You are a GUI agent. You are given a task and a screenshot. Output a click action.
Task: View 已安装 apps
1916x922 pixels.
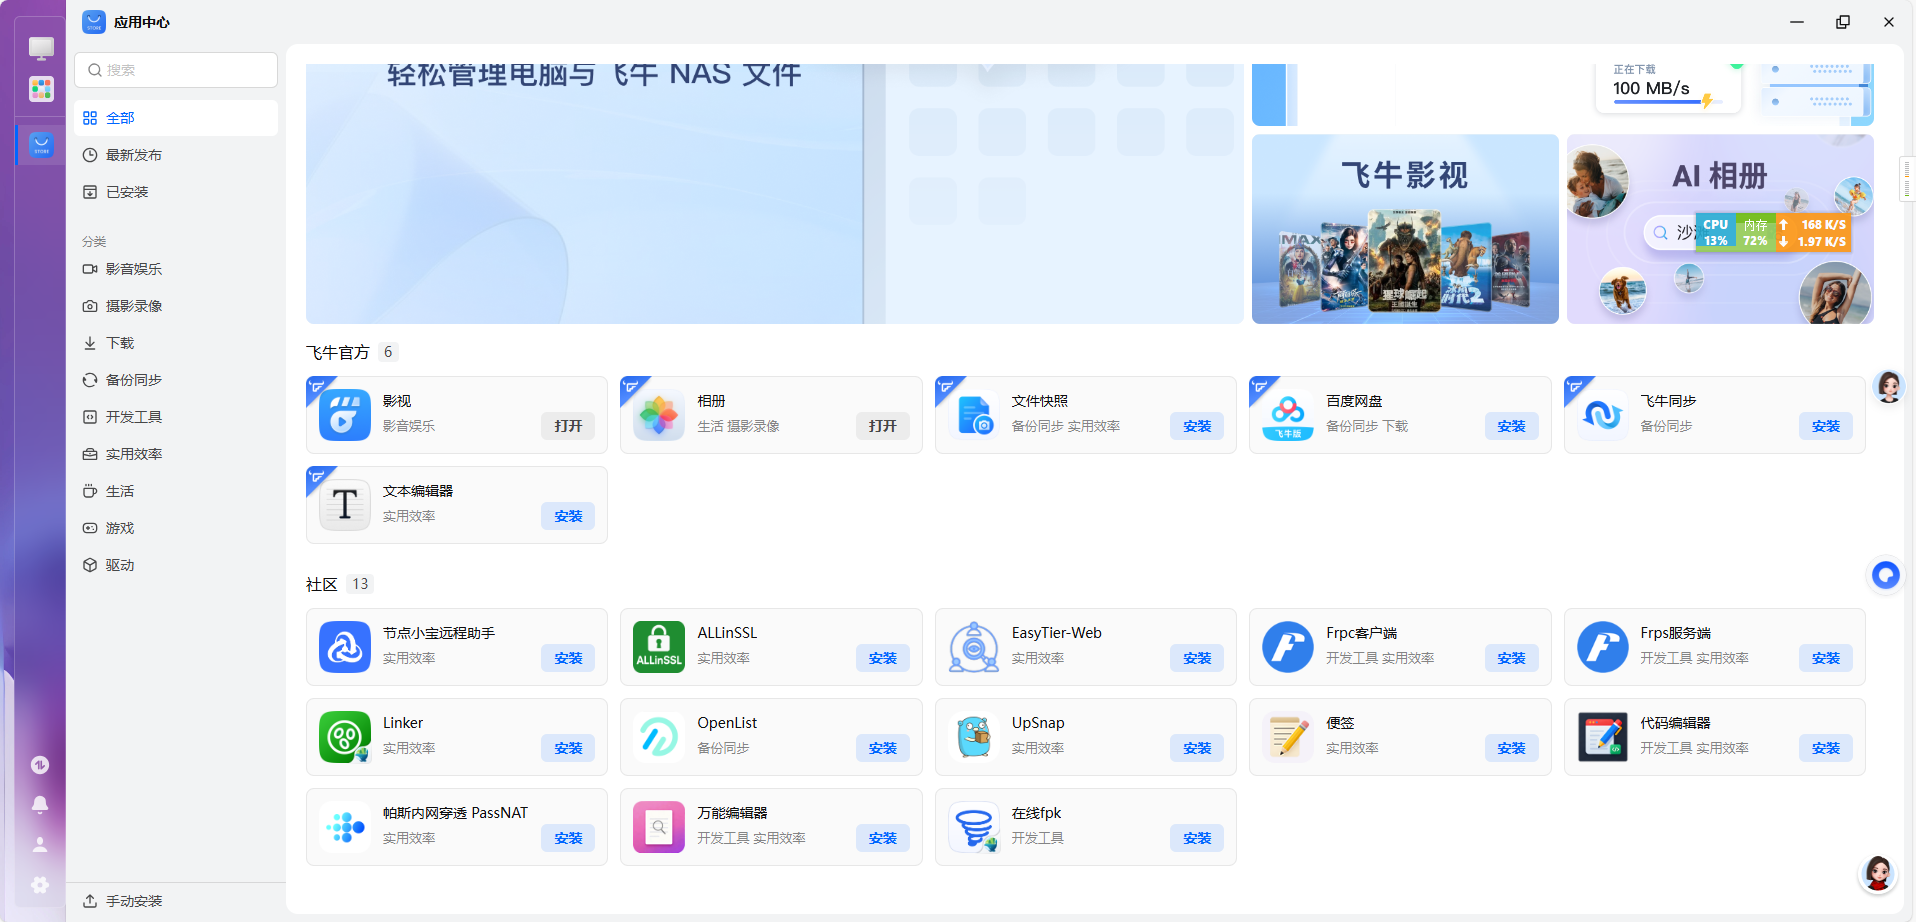pyautogui.click(x=176, y=192)
